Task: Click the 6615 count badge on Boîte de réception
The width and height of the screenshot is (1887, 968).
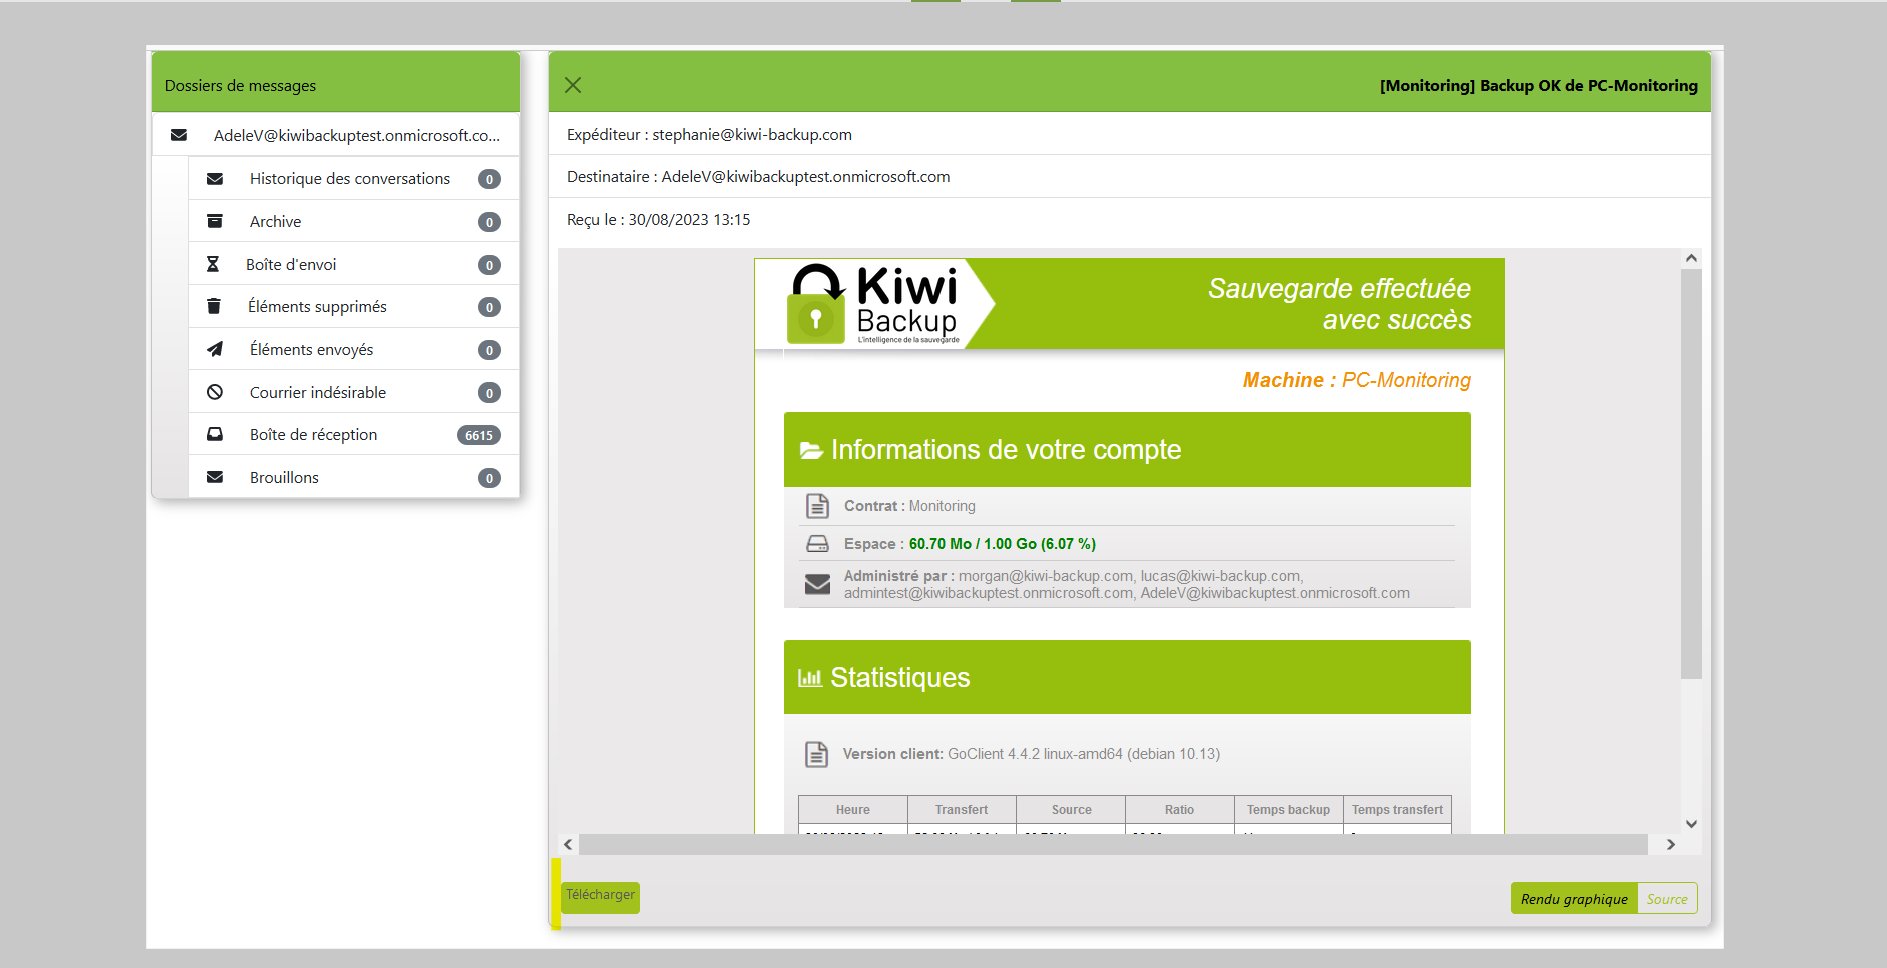Action: (479, 435)
